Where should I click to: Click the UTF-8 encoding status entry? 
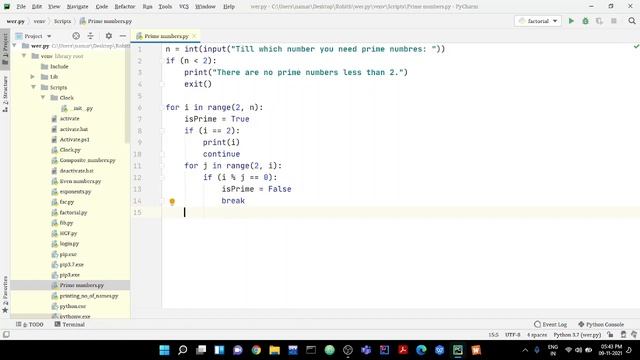point(513,335)
